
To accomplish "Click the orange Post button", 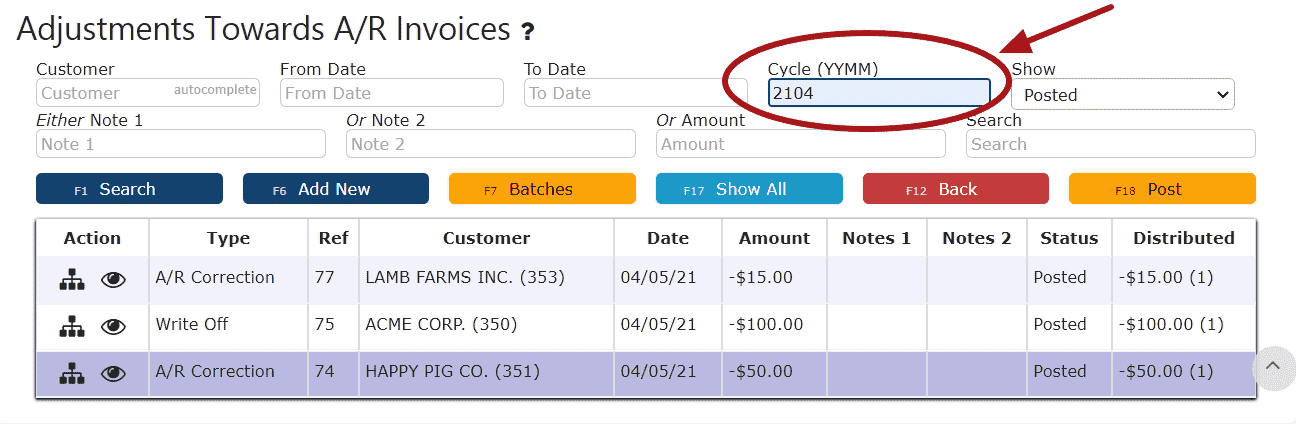I will click(1162, 189).
